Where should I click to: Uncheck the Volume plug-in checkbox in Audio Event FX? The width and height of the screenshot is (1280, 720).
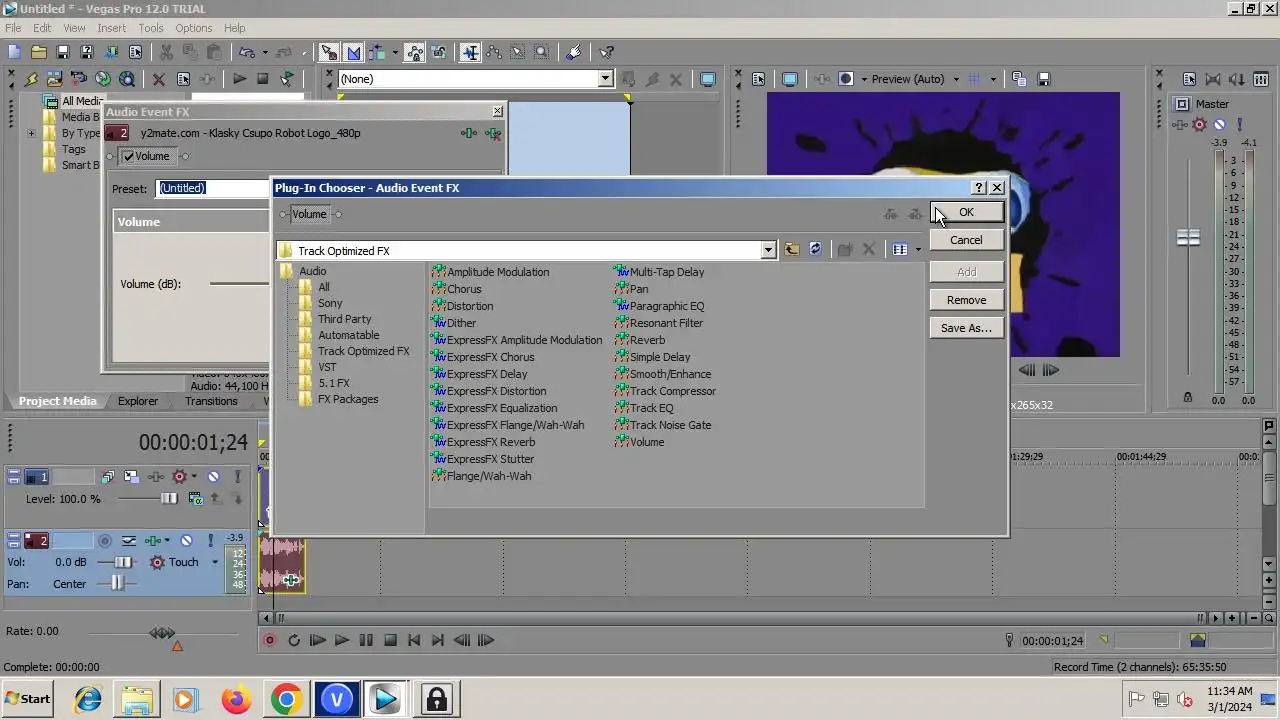[129, 156]
